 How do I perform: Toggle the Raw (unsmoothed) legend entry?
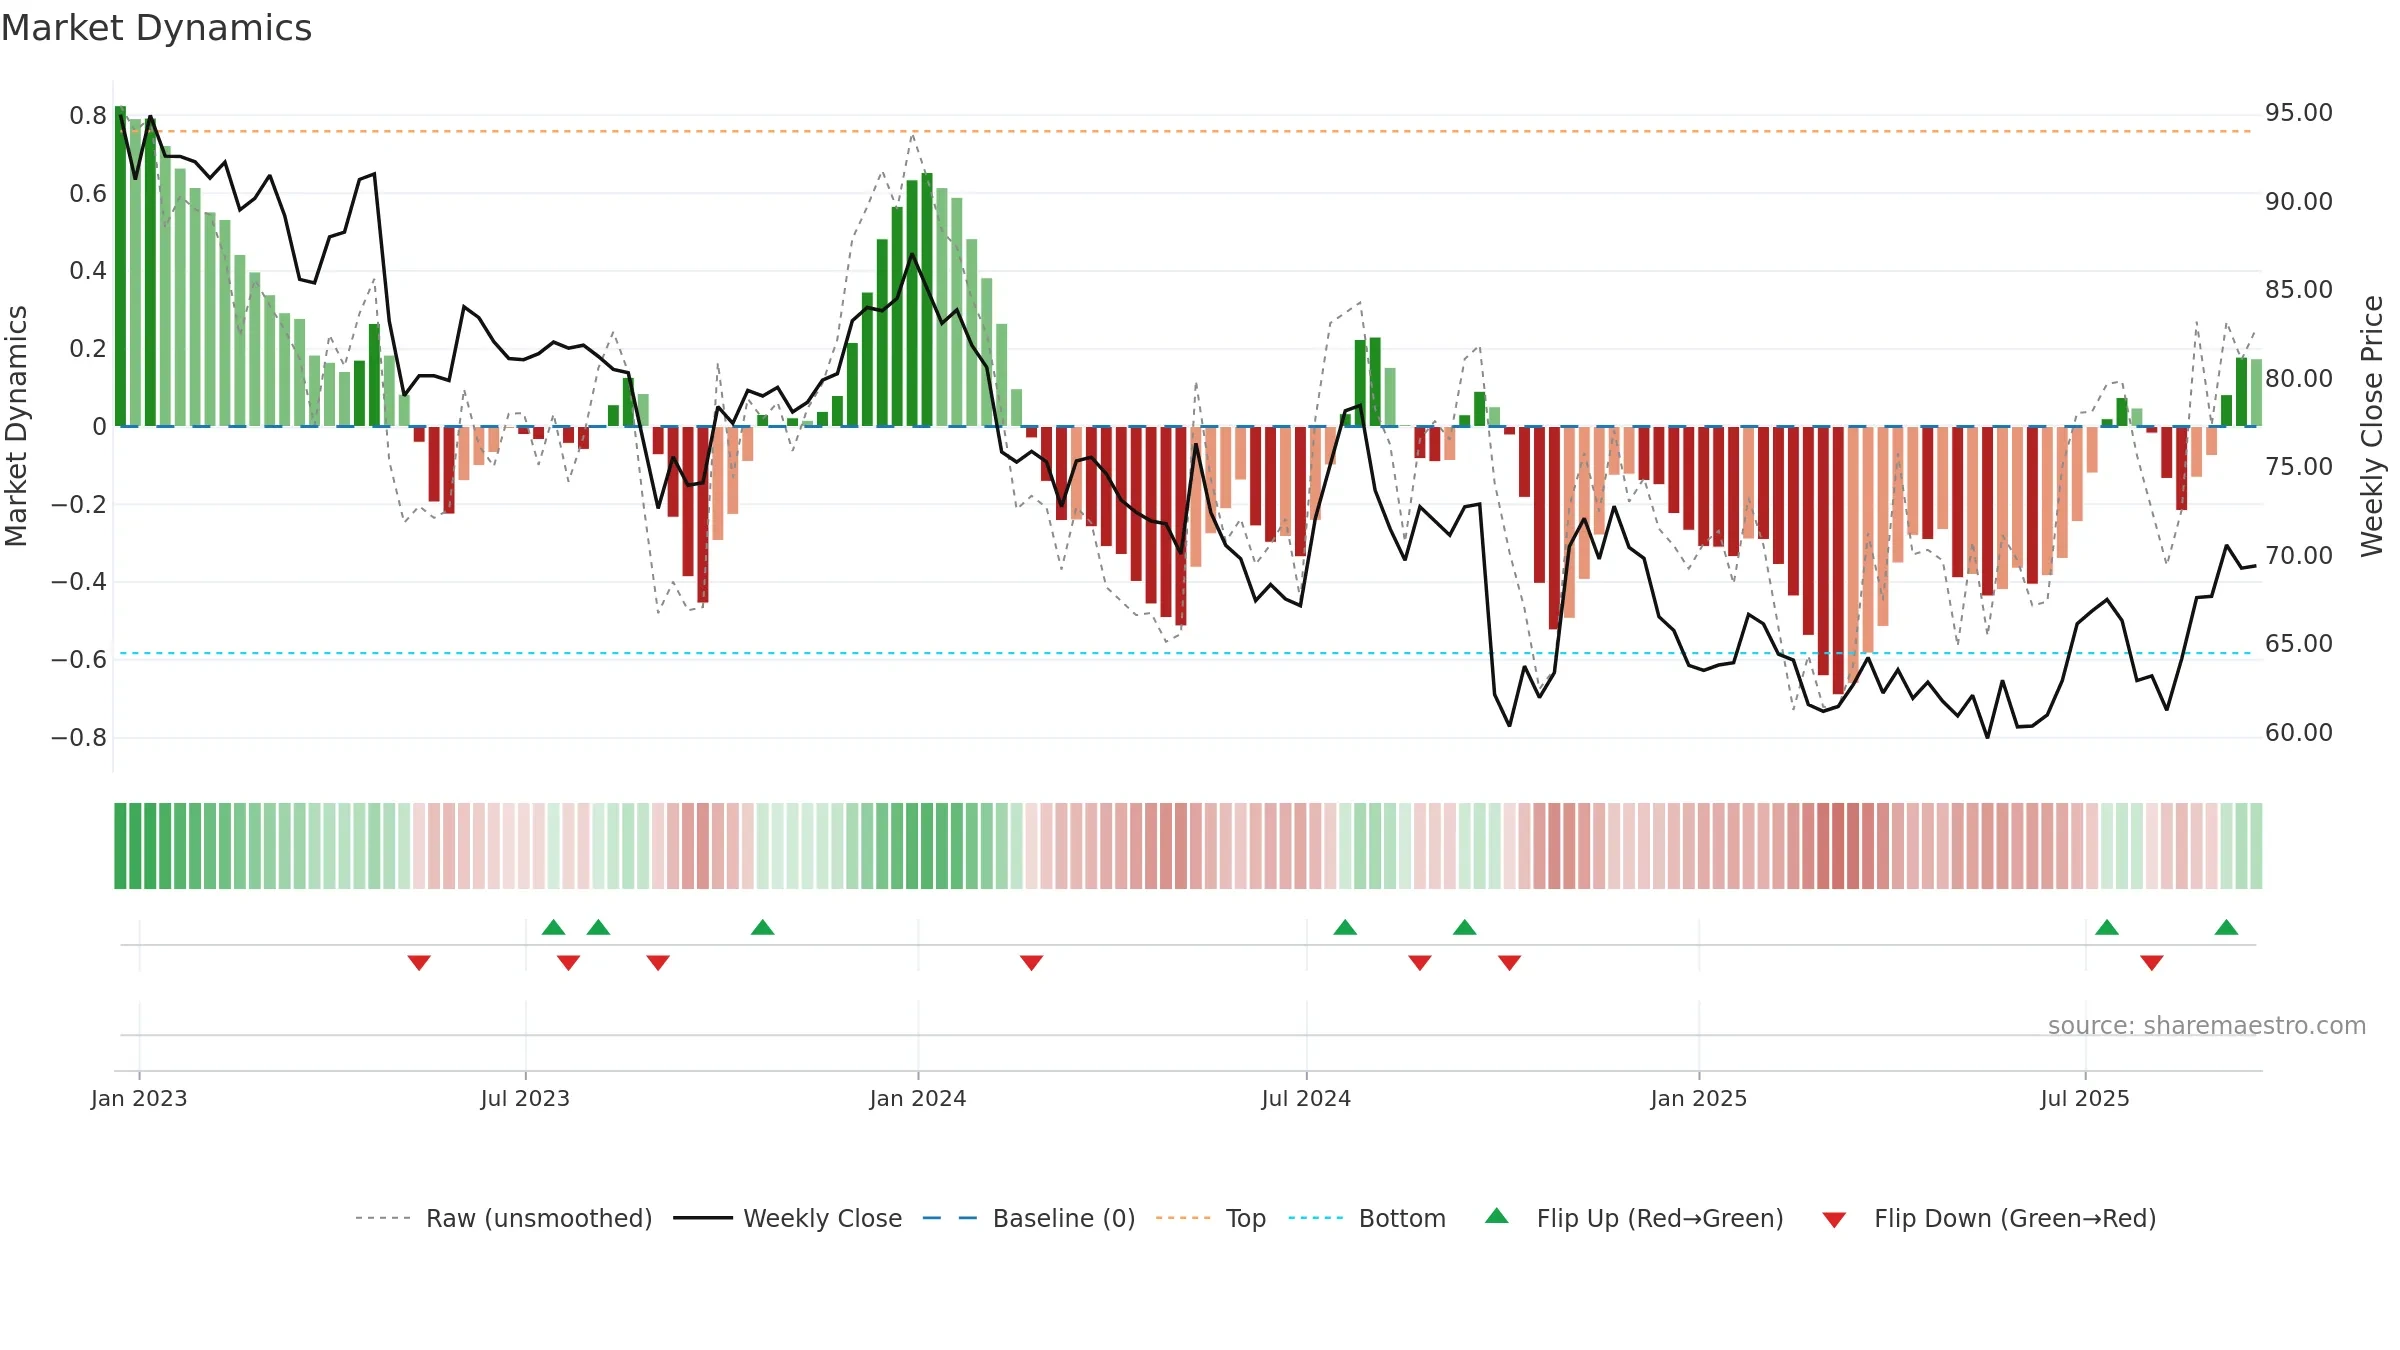point(504,1218)
